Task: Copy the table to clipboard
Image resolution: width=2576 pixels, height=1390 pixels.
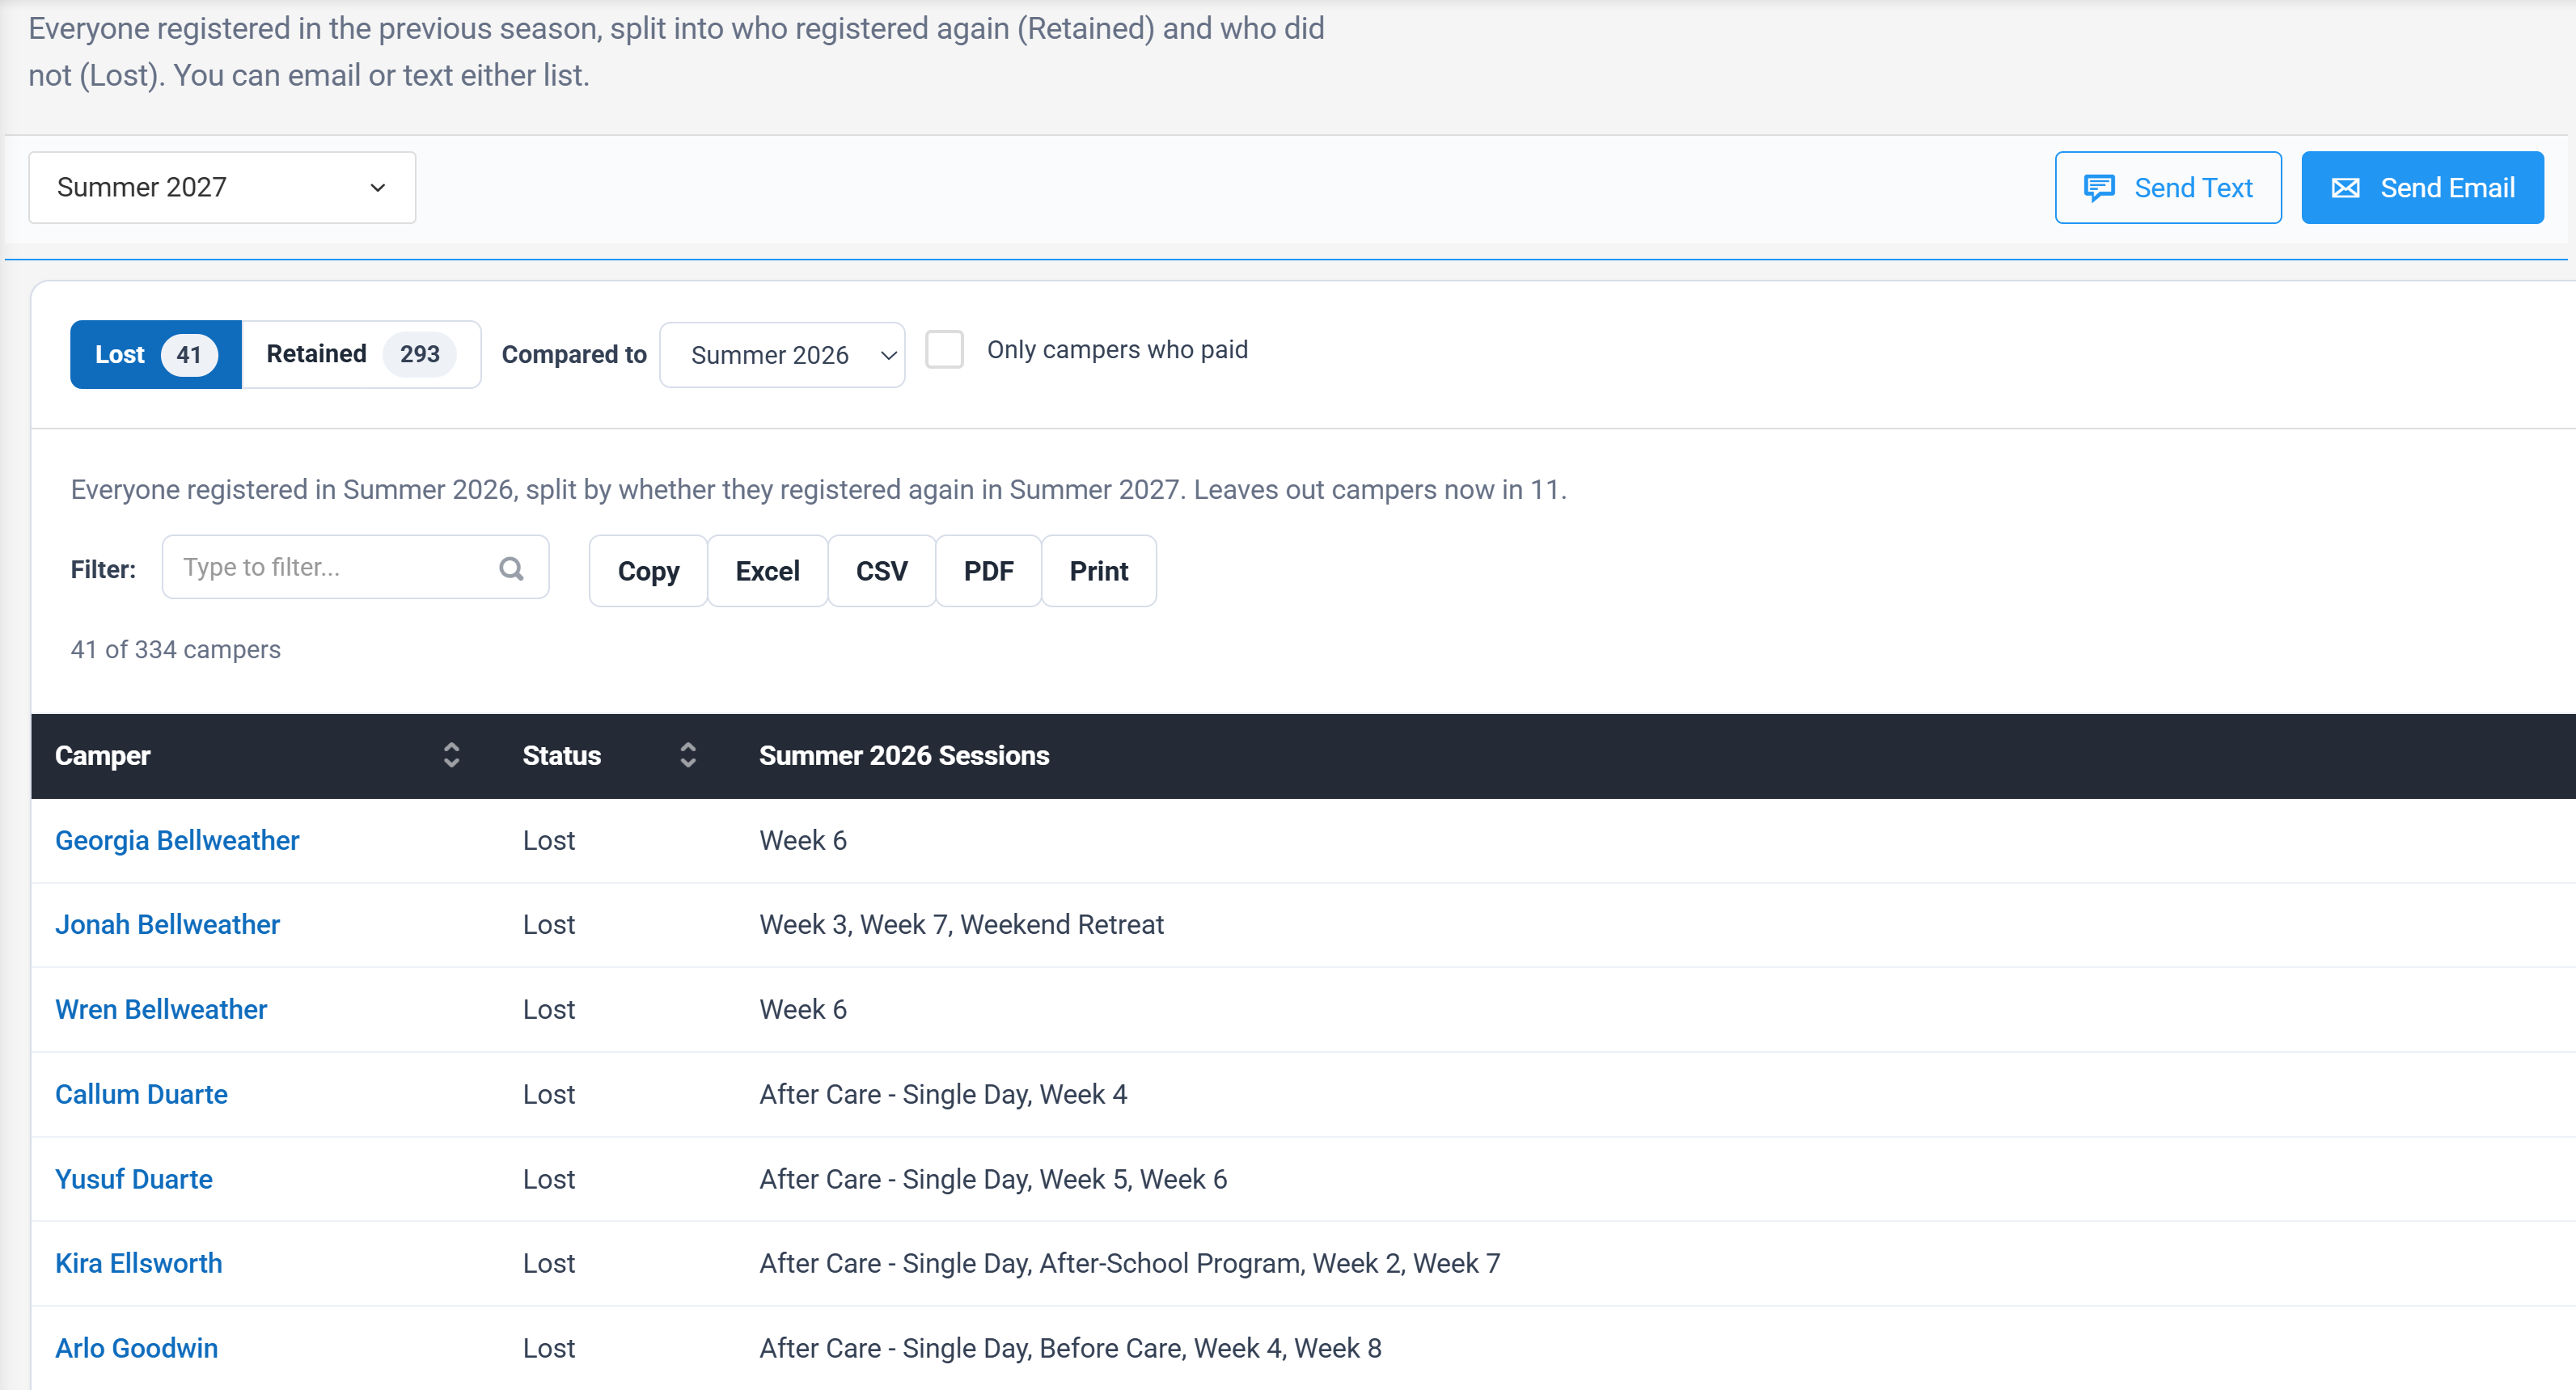Action: coord(648,571)
